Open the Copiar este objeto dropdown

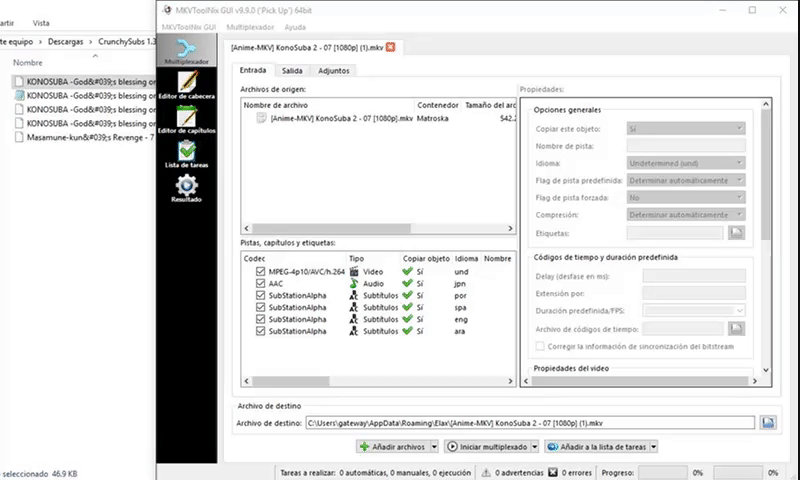686,129
